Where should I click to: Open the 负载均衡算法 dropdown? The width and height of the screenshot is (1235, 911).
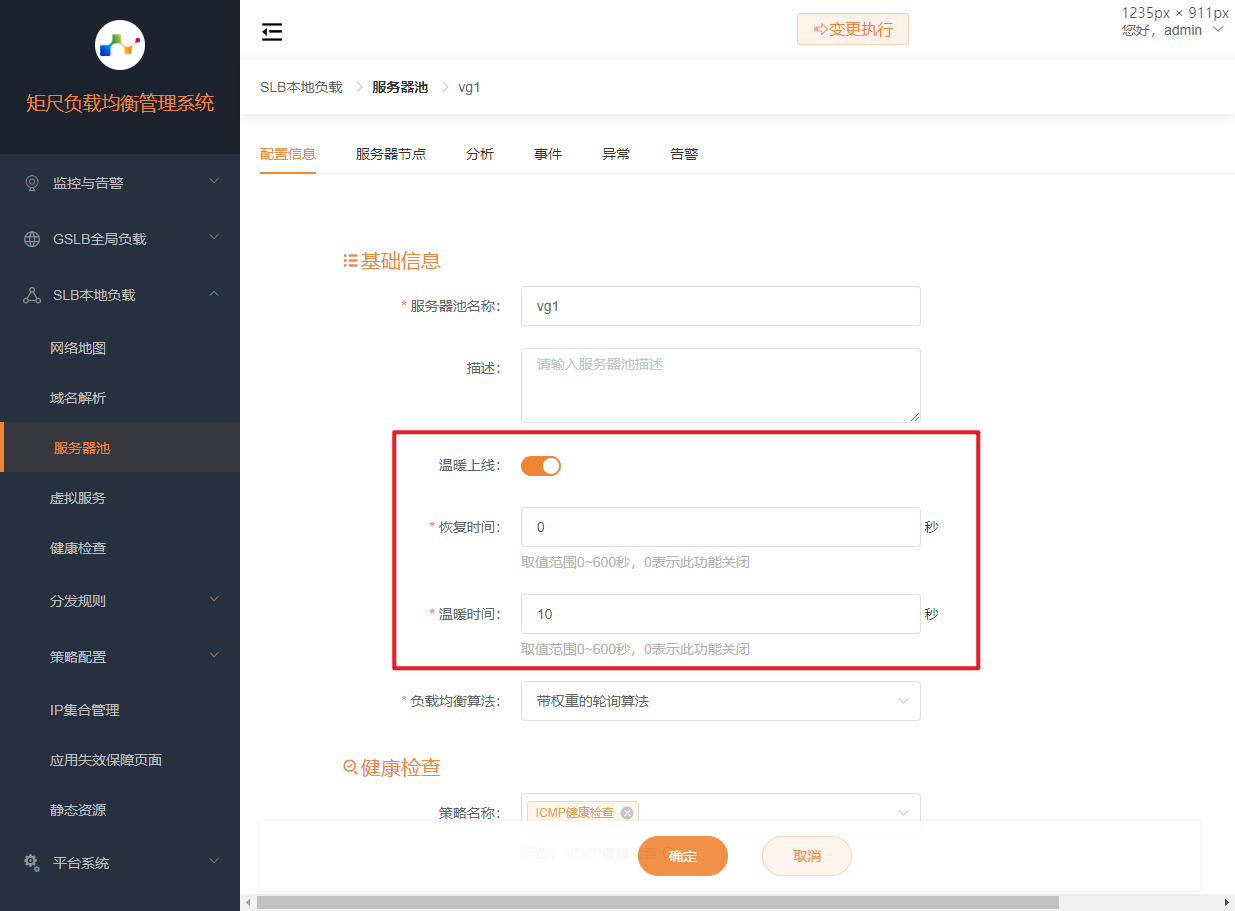720,701
